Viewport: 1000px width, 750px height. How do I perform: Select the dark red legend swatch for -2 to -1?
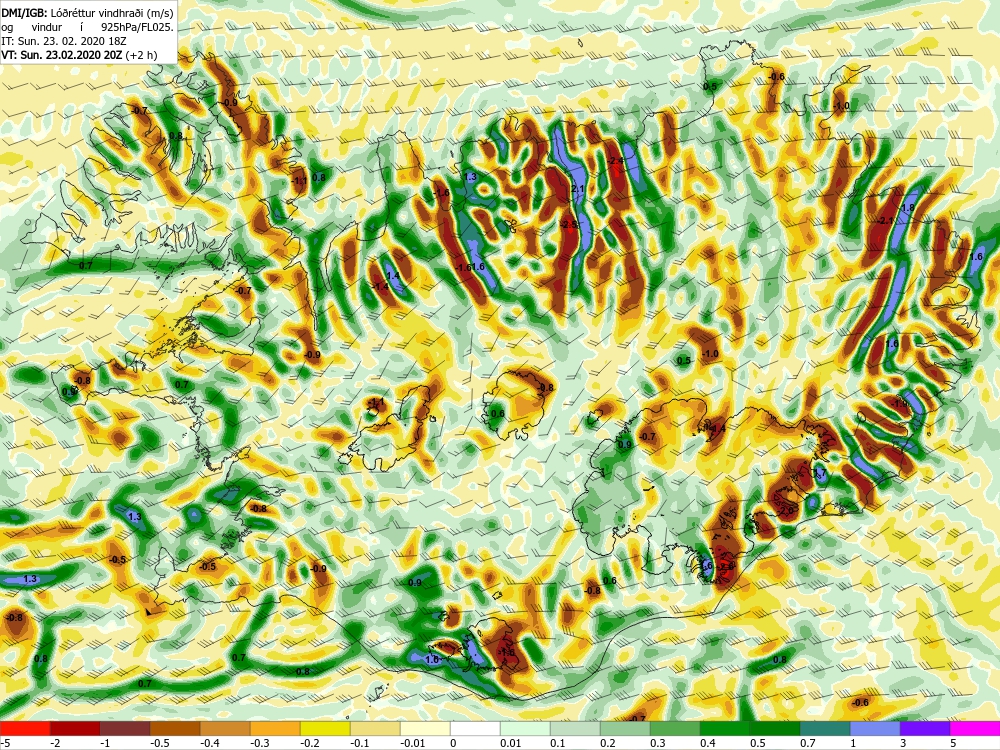click(75, 729)
